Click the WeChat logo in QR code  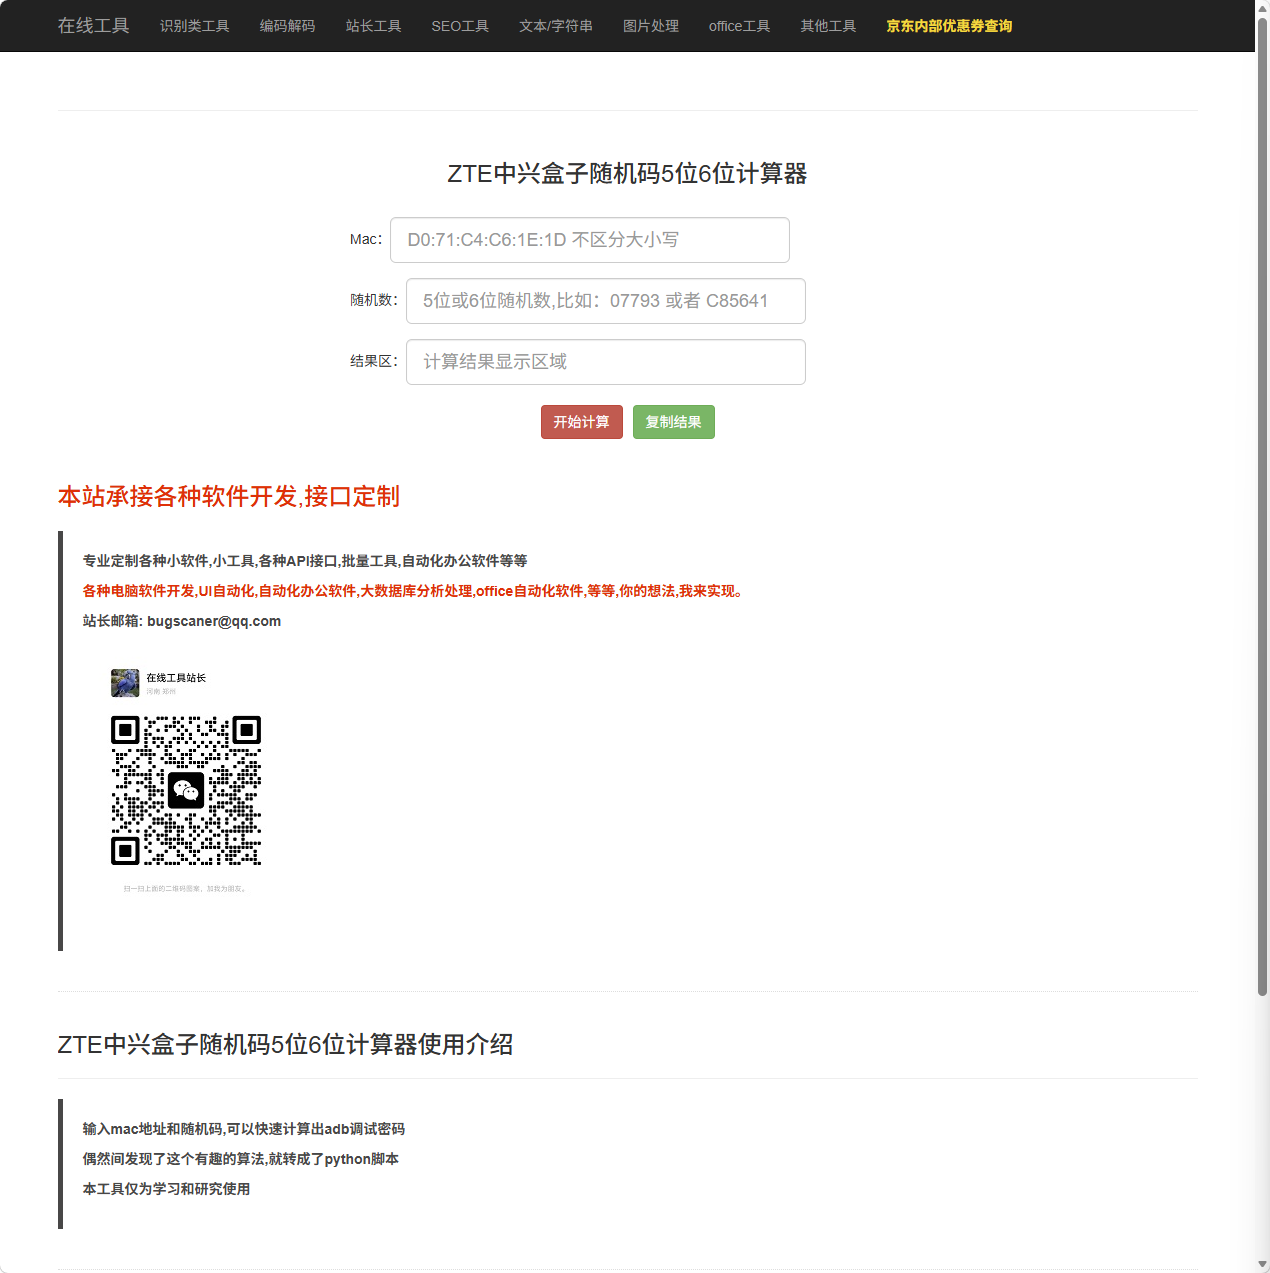point(186,791)
